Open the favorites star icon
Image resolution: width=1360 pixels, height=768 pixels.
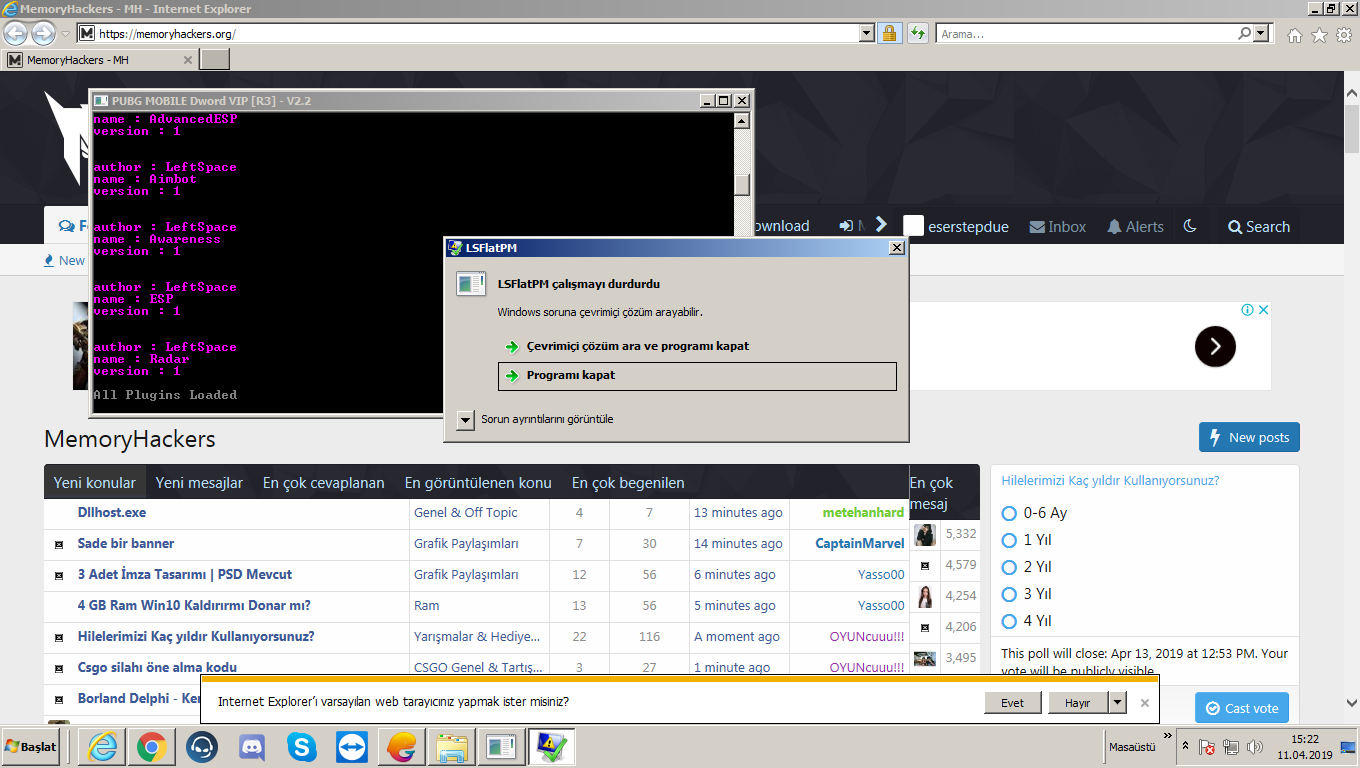[1319, 35]
